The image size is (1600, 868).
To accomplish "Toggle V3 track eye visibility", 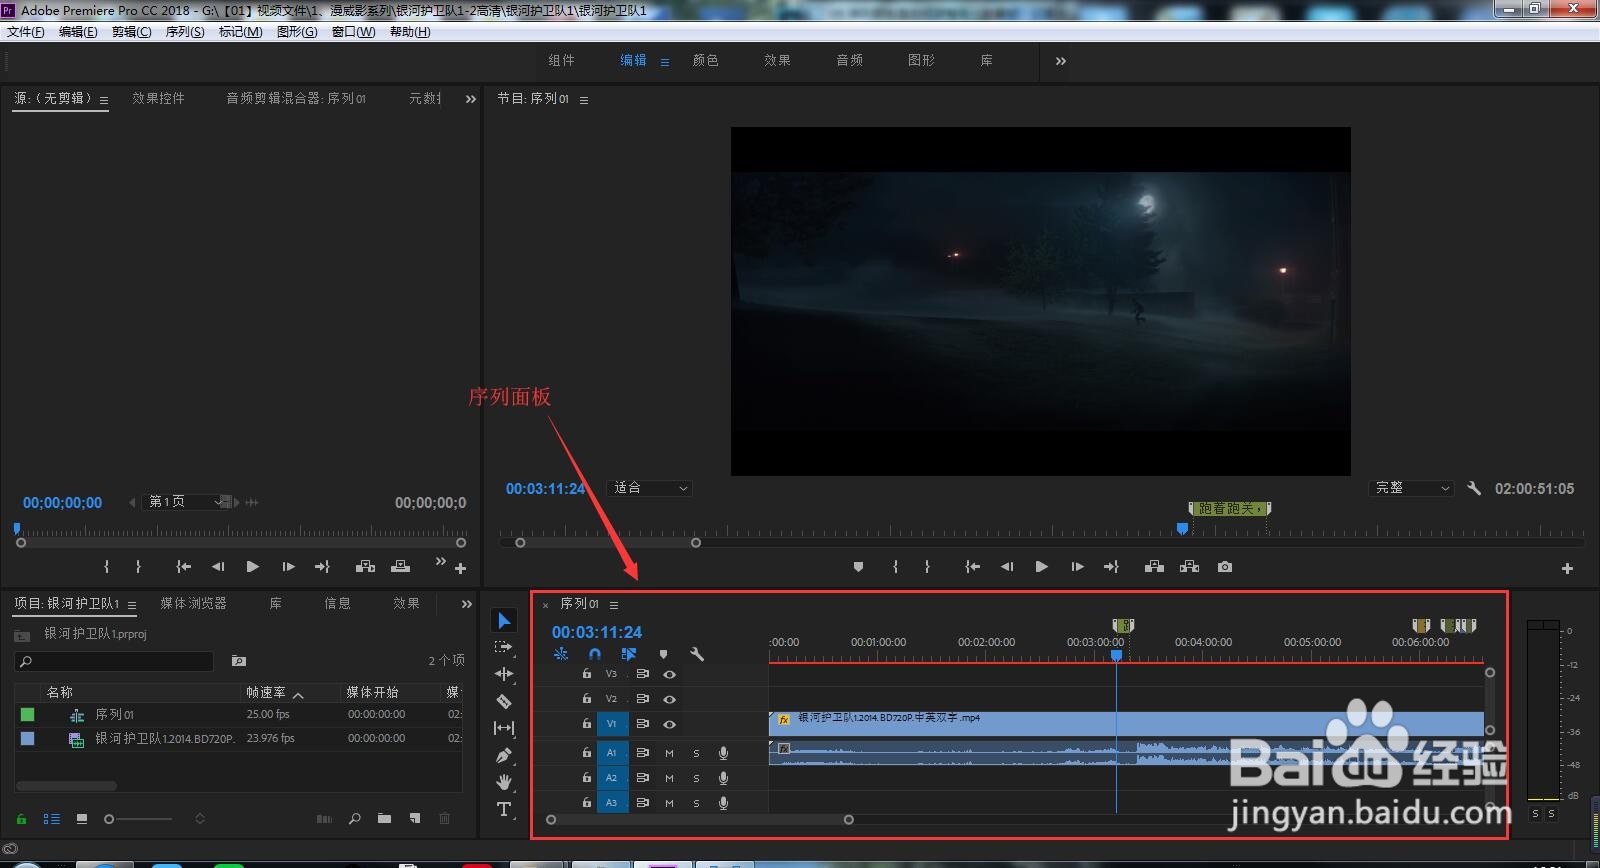I will coord(669,674).
